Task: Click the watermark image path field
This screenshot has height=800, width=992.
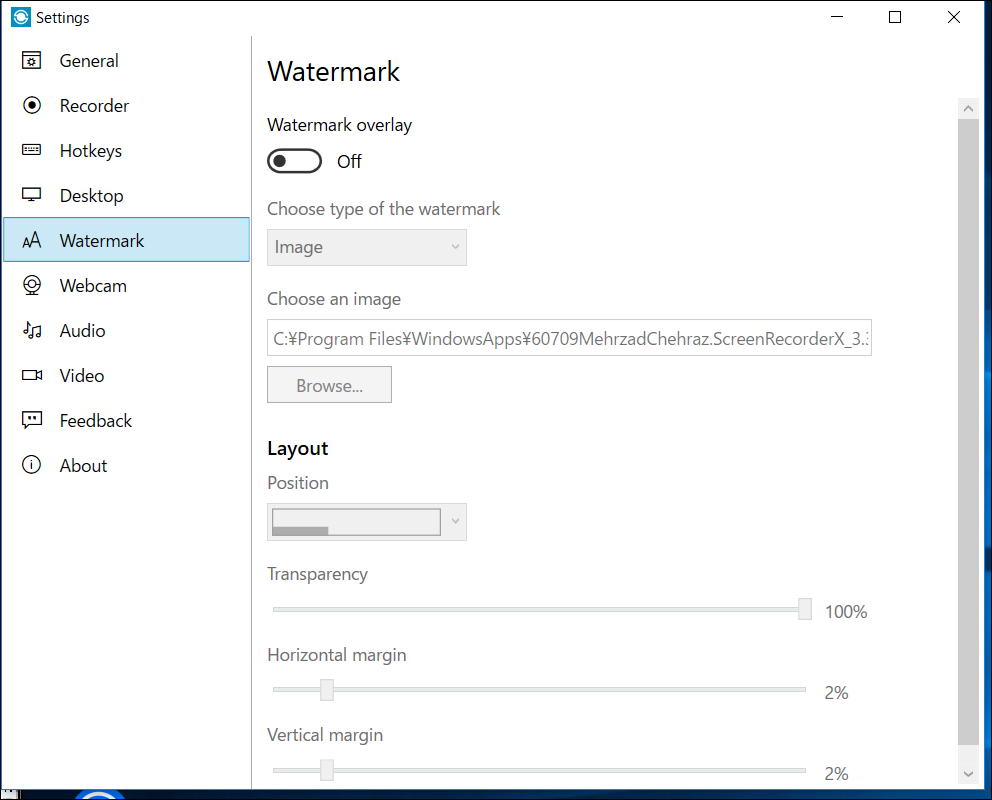Action: (x=568, y=338)
